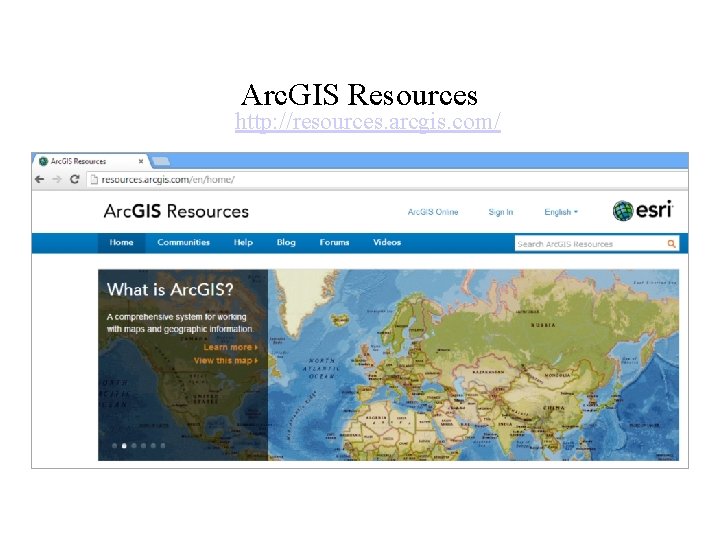Select the first carousel dot
This screenshot has width=720, height=540.
click(x=114, y=445)
